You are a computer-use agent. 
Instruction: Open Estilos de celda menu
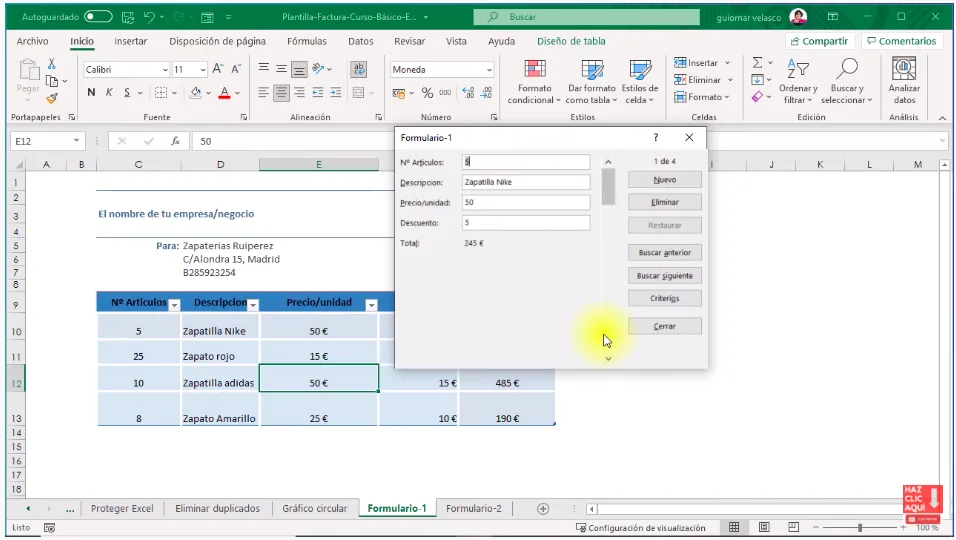click(640, 82)
